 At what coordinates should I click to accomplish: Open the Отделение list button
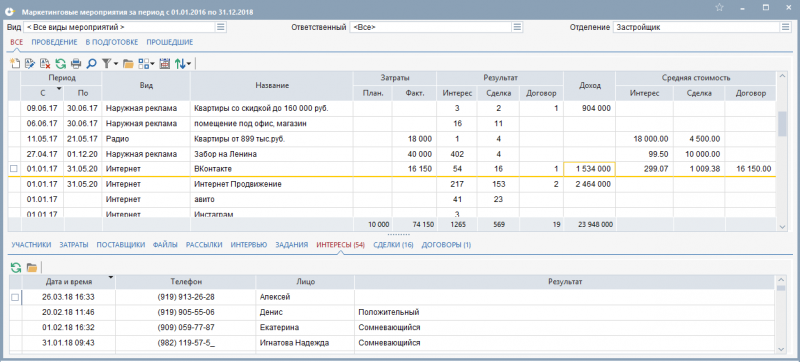pyautogui.click(x=785, y=28)
